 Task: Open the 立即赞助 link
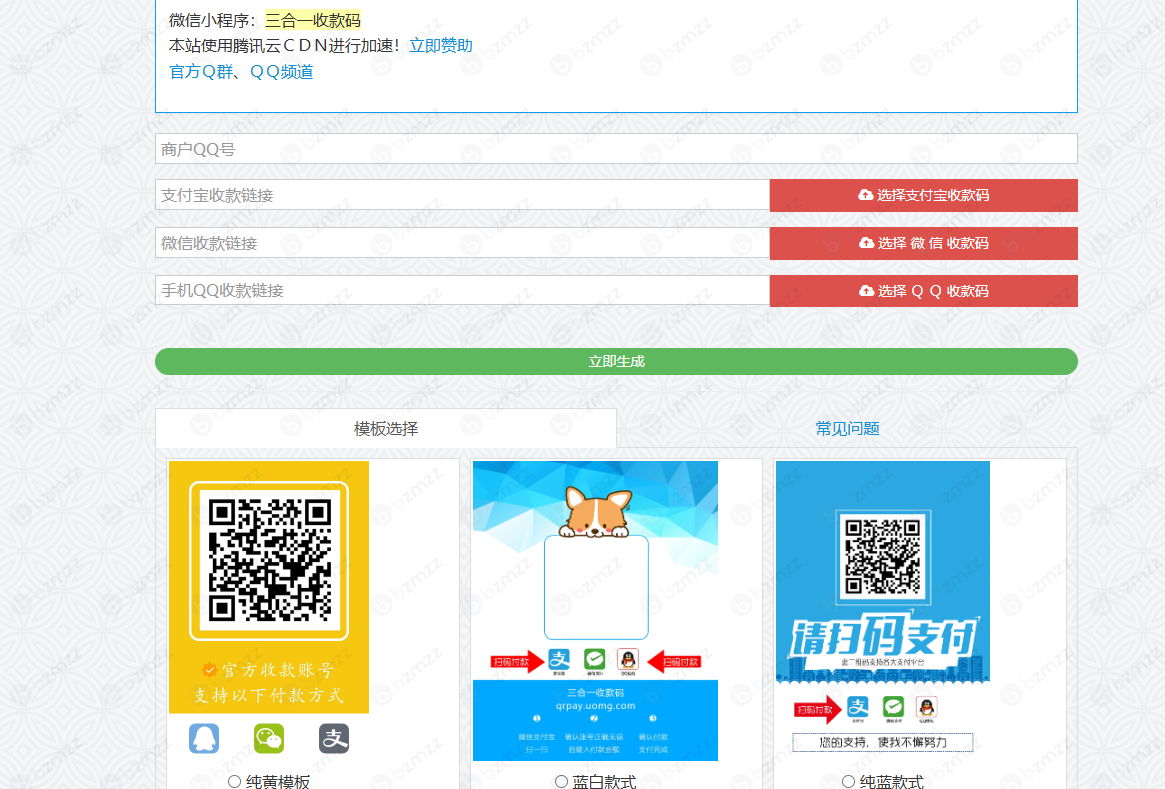pyautogui.click(x=441, y=46)
